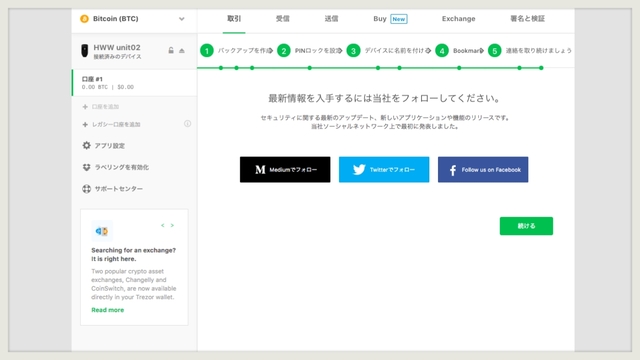Viewport: 640px width, 360px height.
Task: Click the アプリ設定 text link
Action: pos(110,146)
